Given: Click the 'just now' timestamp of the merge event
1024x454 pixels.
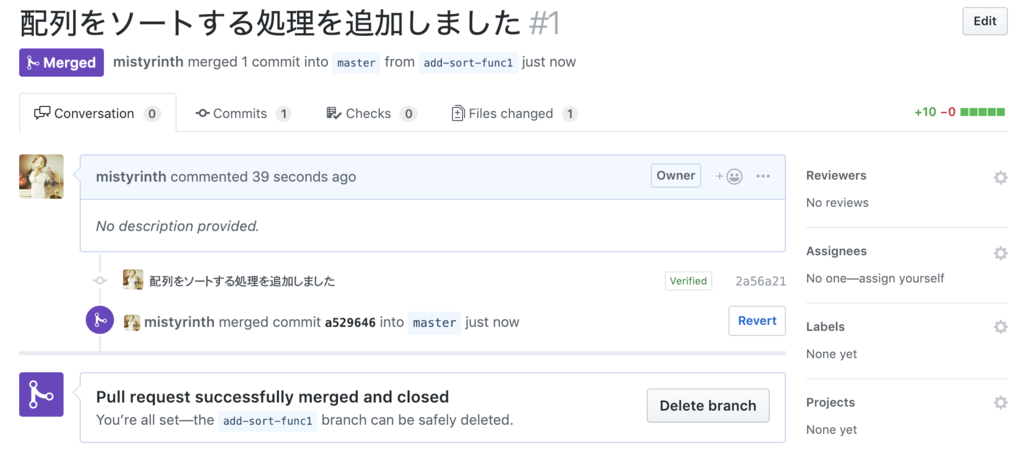Looking at the screenshot, I should pos(492,322).
